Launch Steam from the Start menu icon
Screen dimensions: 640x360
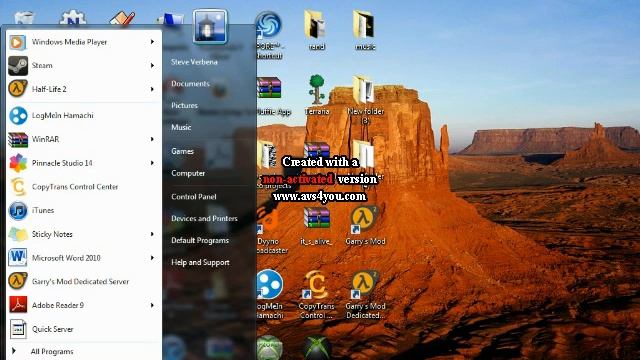pyautogui.click(x=18, y=65)
